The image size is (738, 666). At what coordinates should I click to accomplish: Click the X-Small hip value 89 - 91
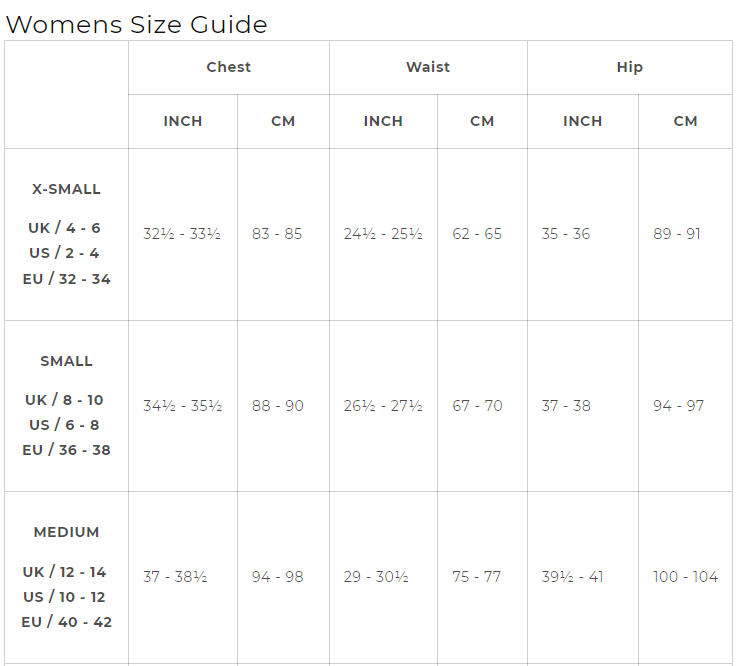[677, 234]
